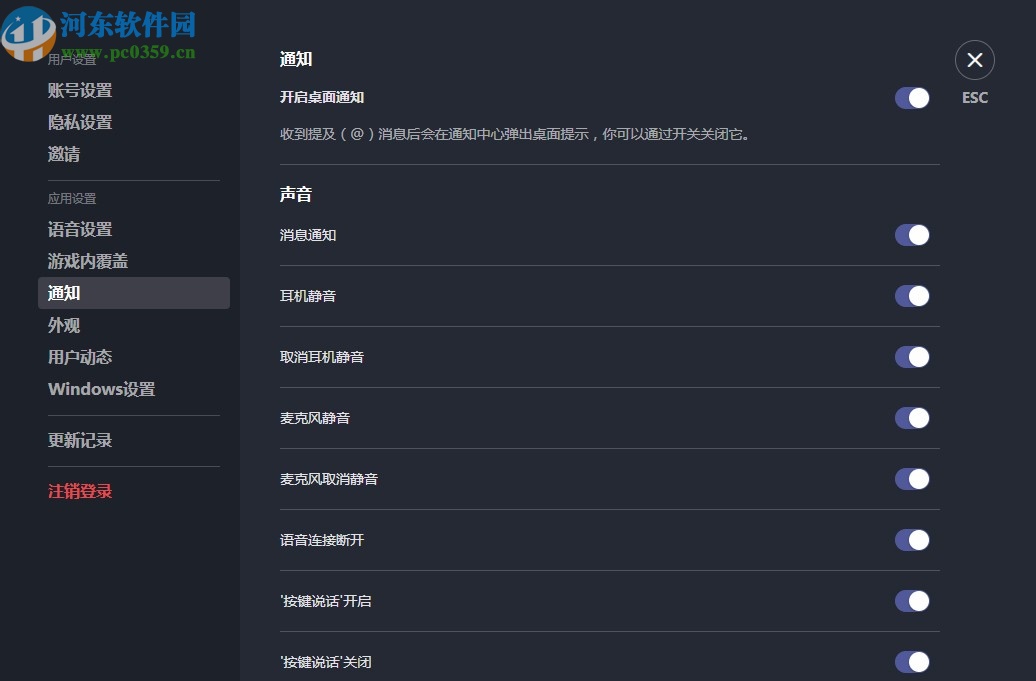Turn off 语音连接断开 sound alert
Viewport: 1036px width, 681px height.
point(911,540)
